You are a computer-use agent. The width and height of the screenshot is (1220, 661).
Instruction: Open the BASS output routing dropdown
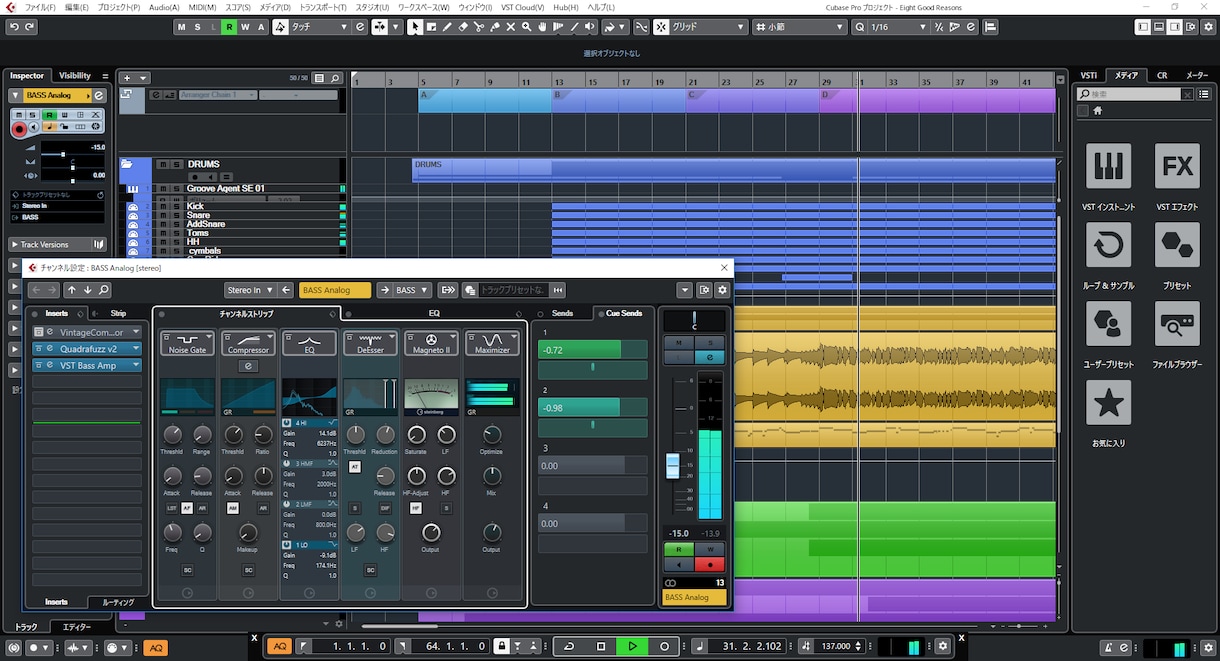pyautogui.click(x=413, y=290)
